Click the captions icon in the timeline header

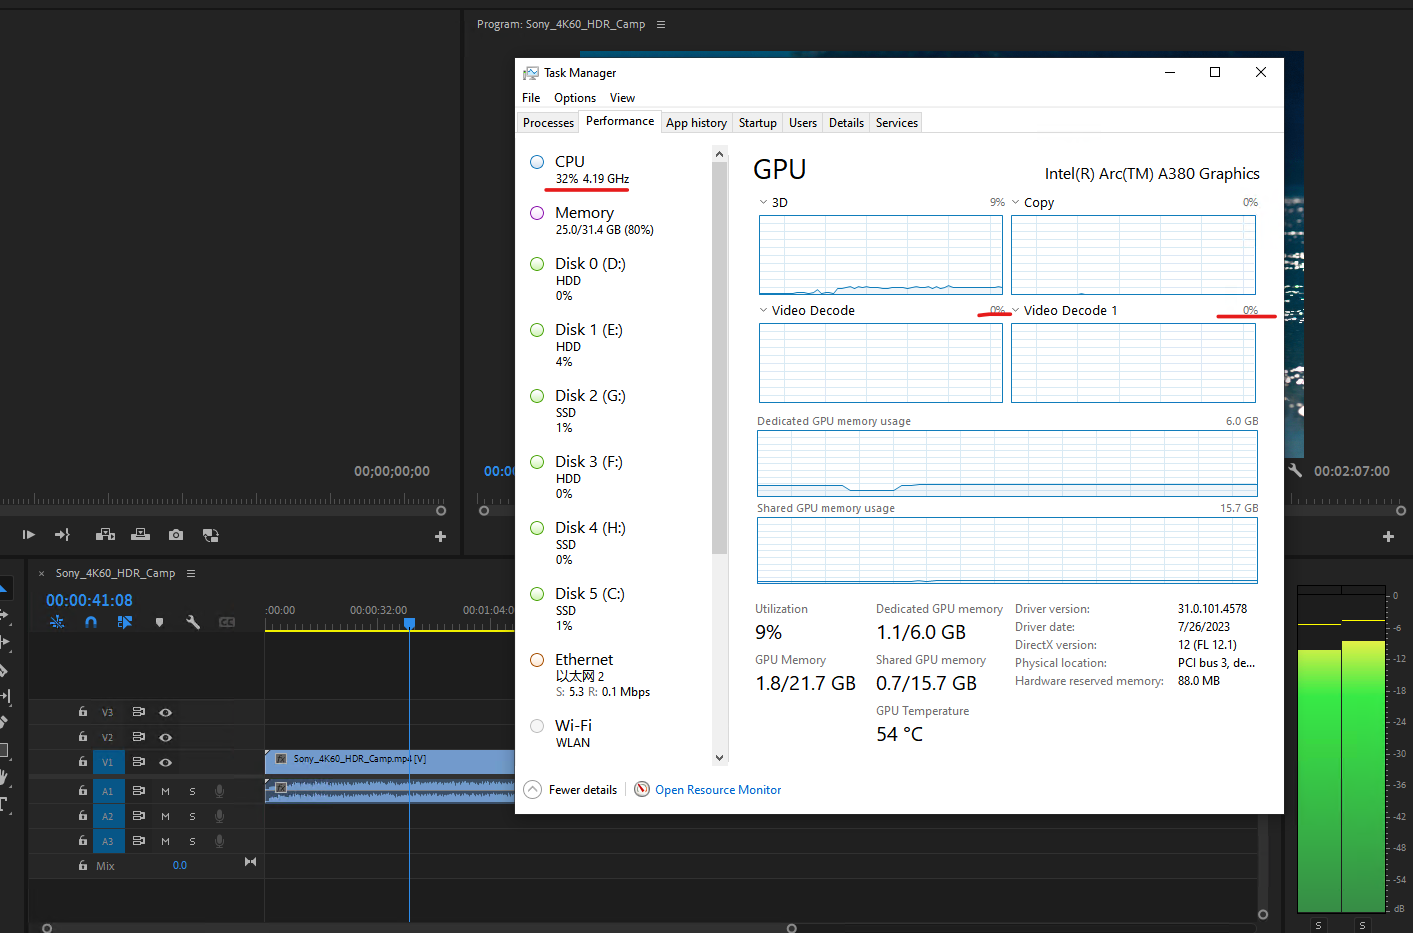pos(226,621)
